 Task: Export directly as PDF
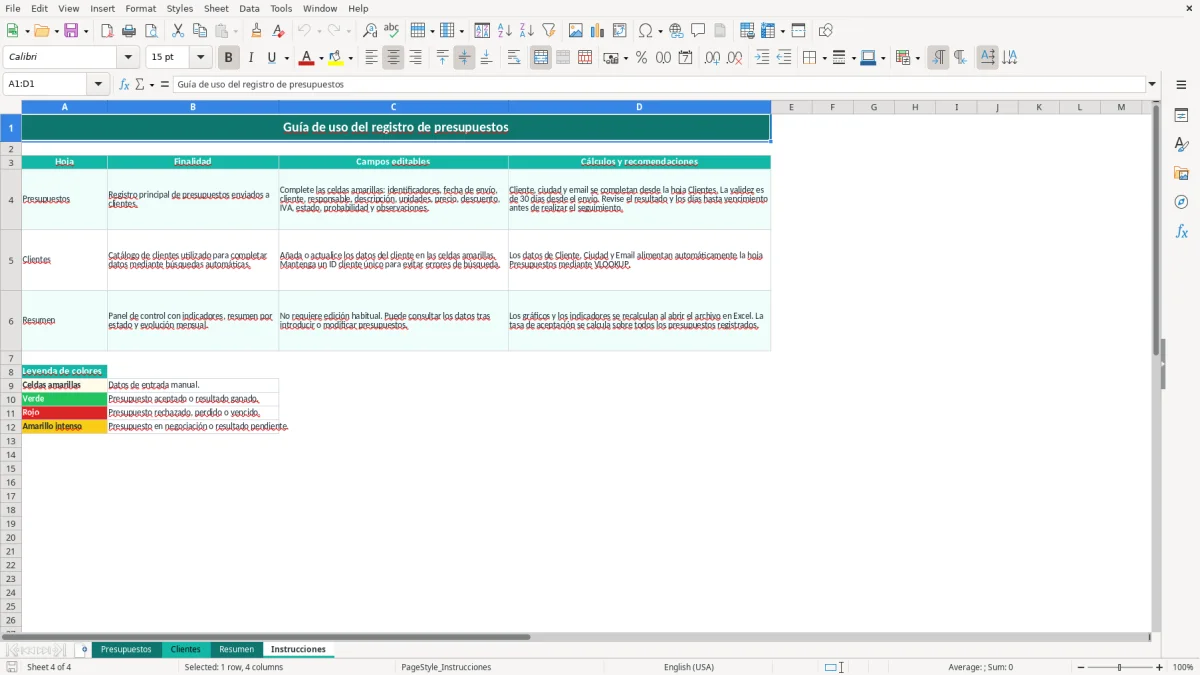pos(107,31)
